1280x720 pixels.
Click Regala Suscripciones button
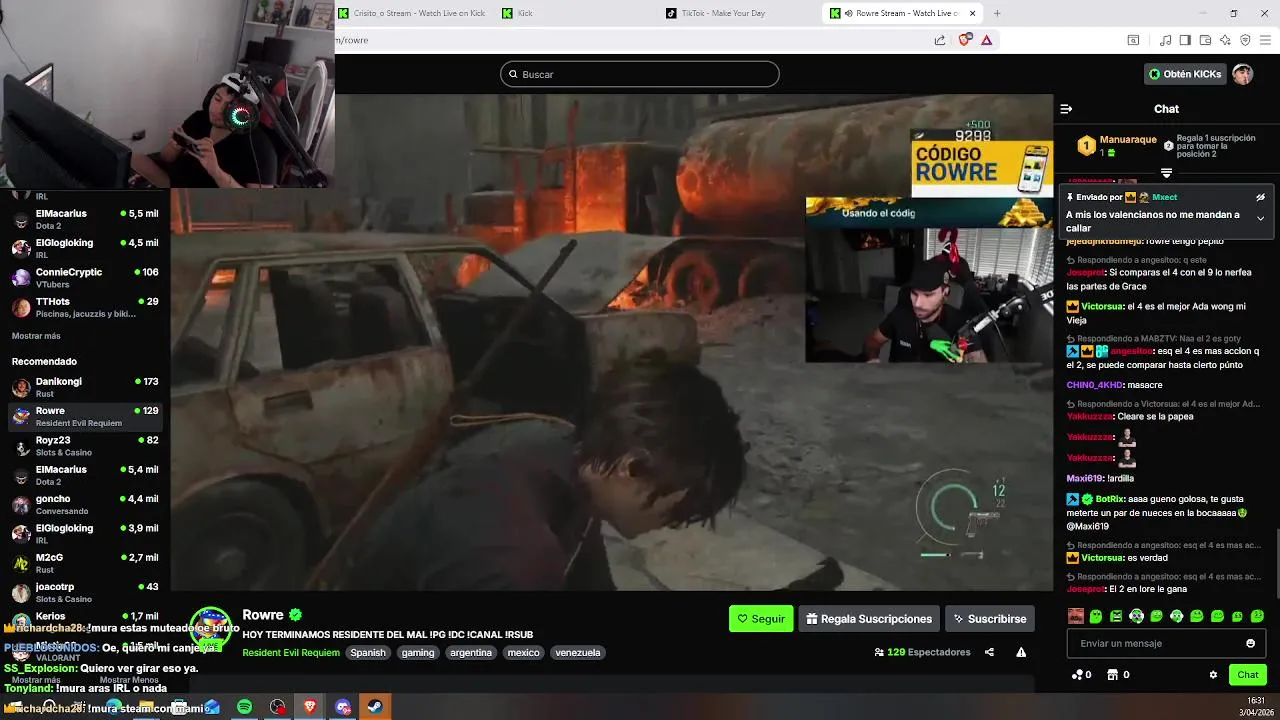(x=869, y=619)
